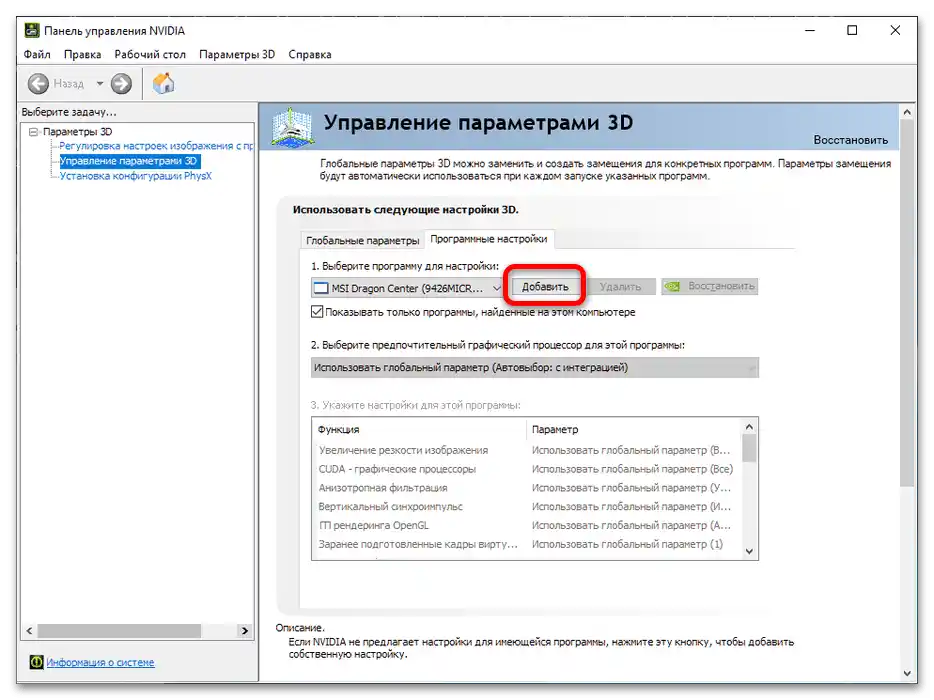The width and height of the screenshot is (934, 700).
Task: Click the Восстановить link in header
Action: [x=851, y=140]
